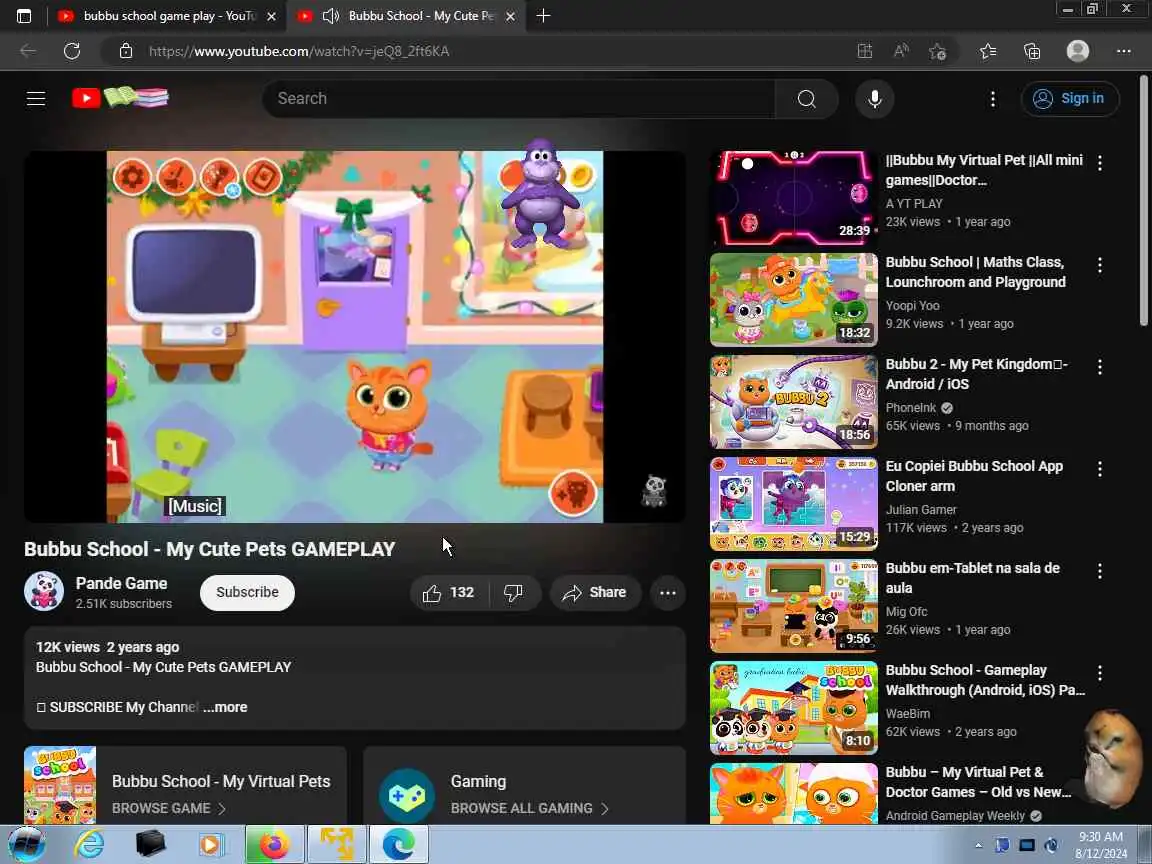Viewport: 1152px width, 864px height.
Task: Open Yoopi Yoo channel link
Action: (912, 306)
